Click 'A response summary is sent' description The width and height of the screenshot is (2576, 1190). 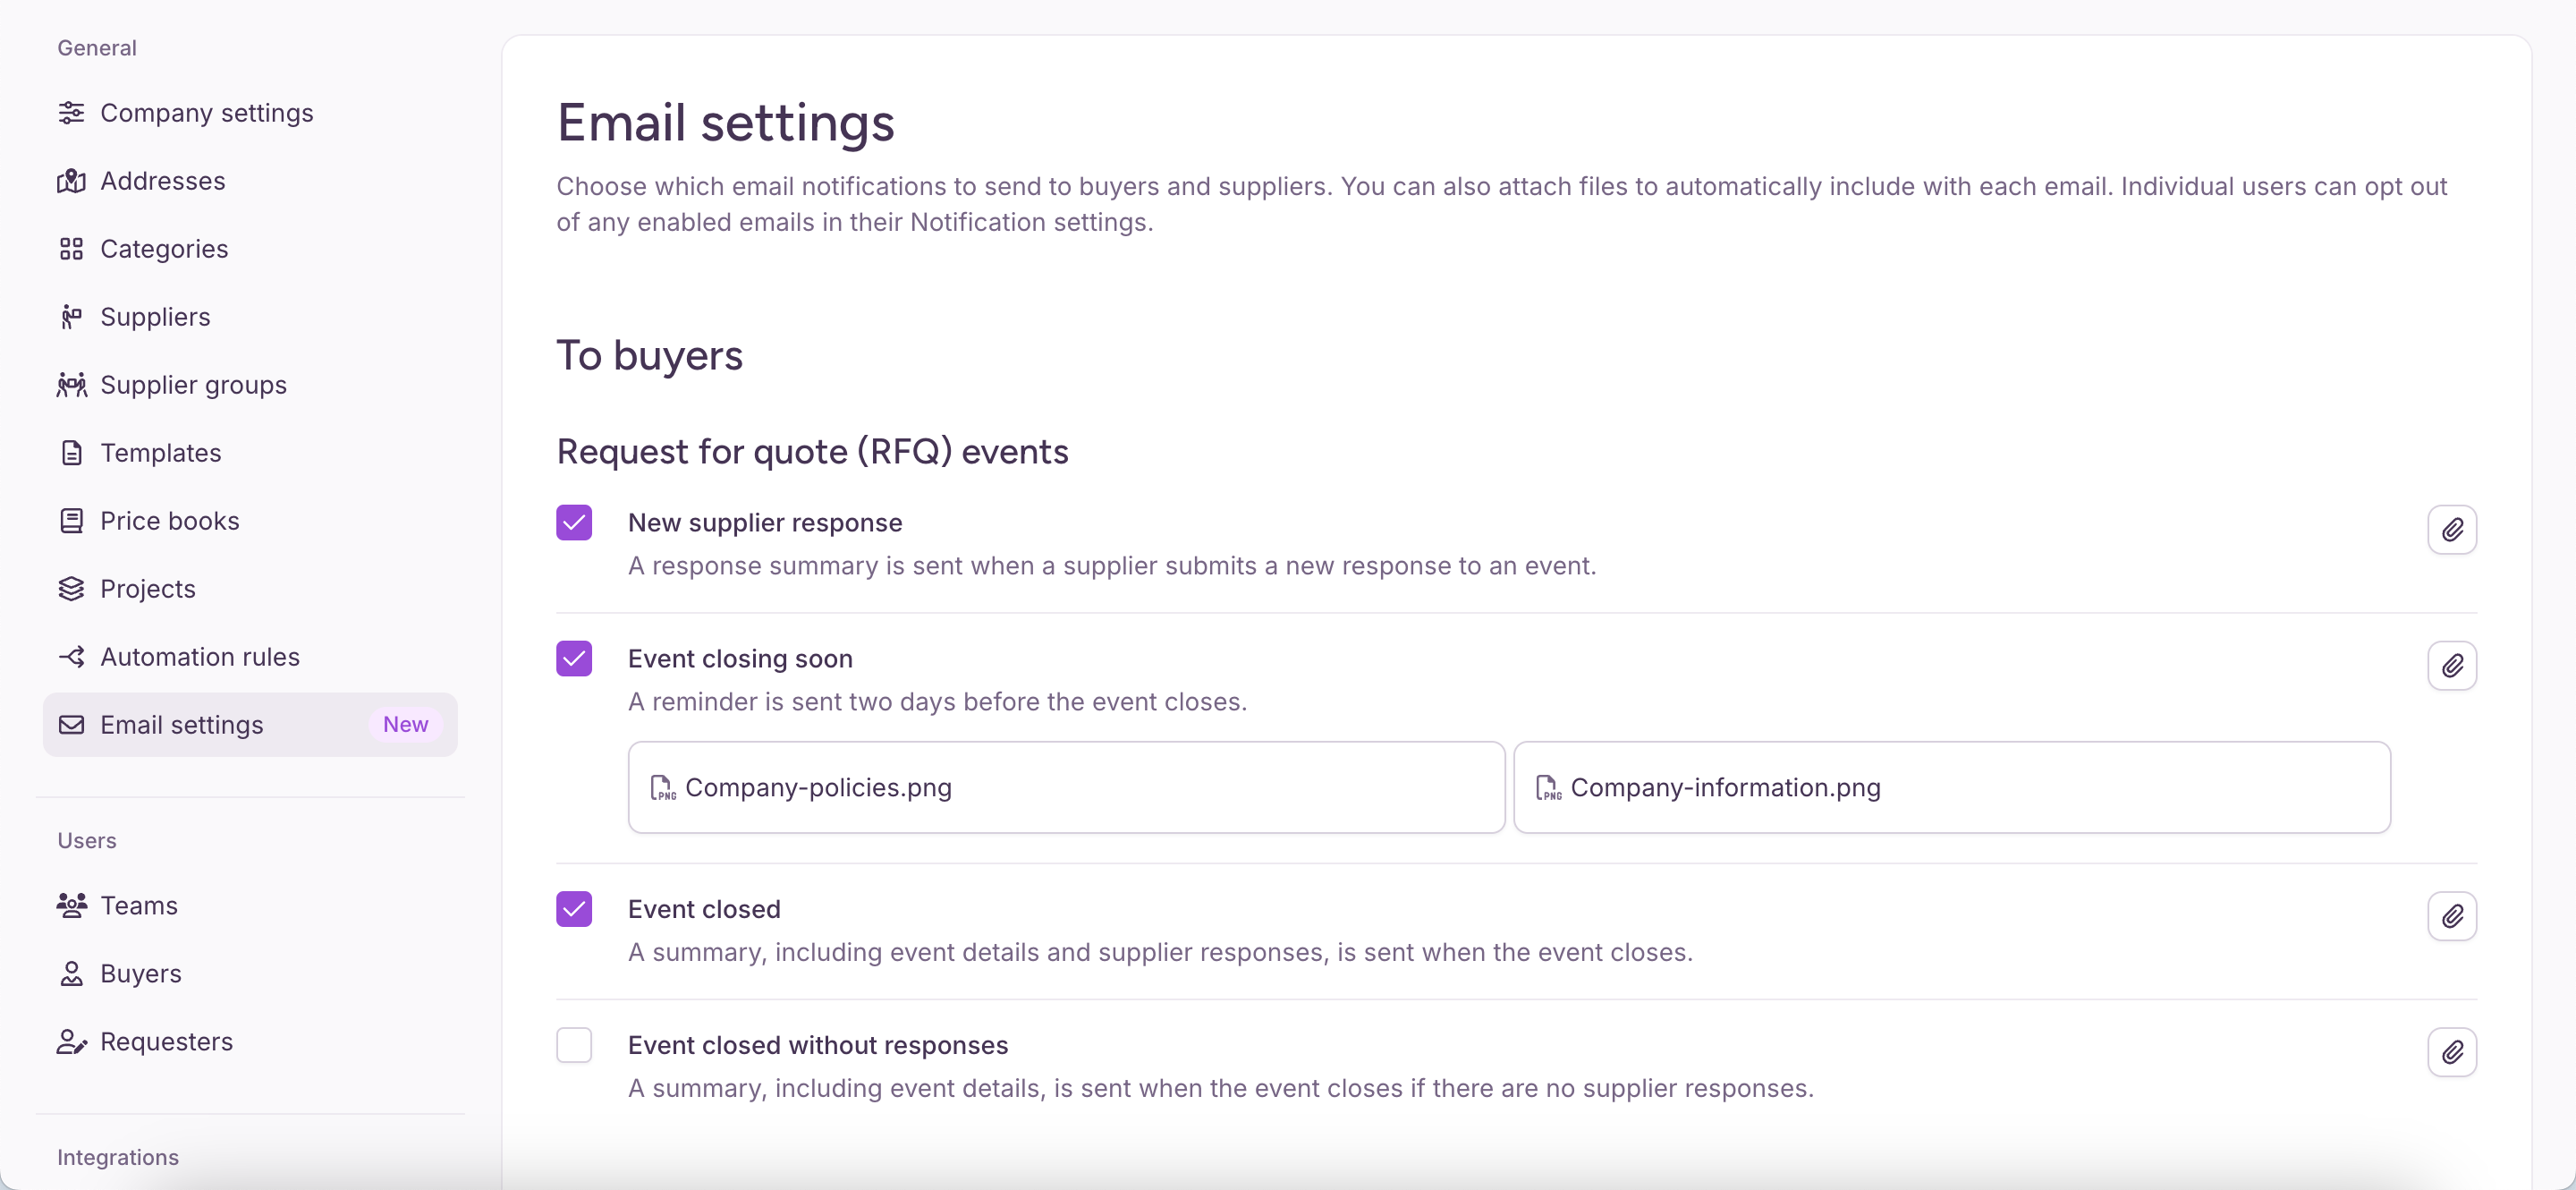point(1112,566)
